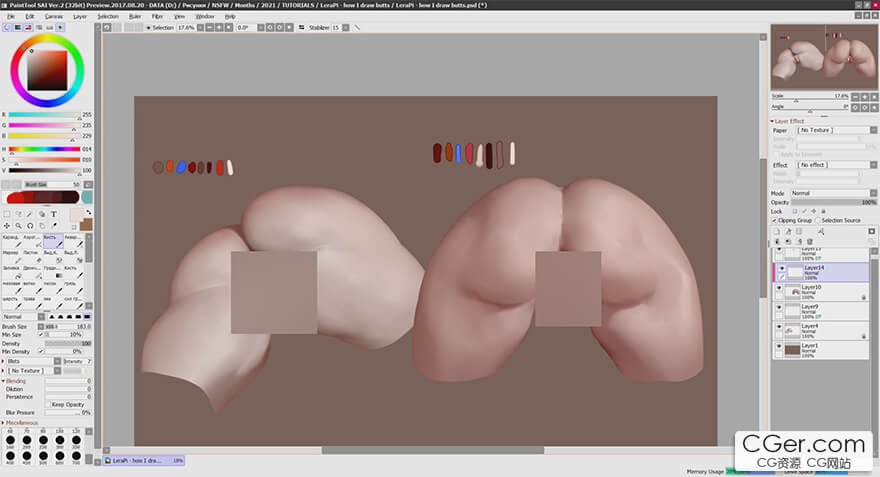Toggle Min Density pressure checkbox
880x477 pixels.
click(40, 351)
